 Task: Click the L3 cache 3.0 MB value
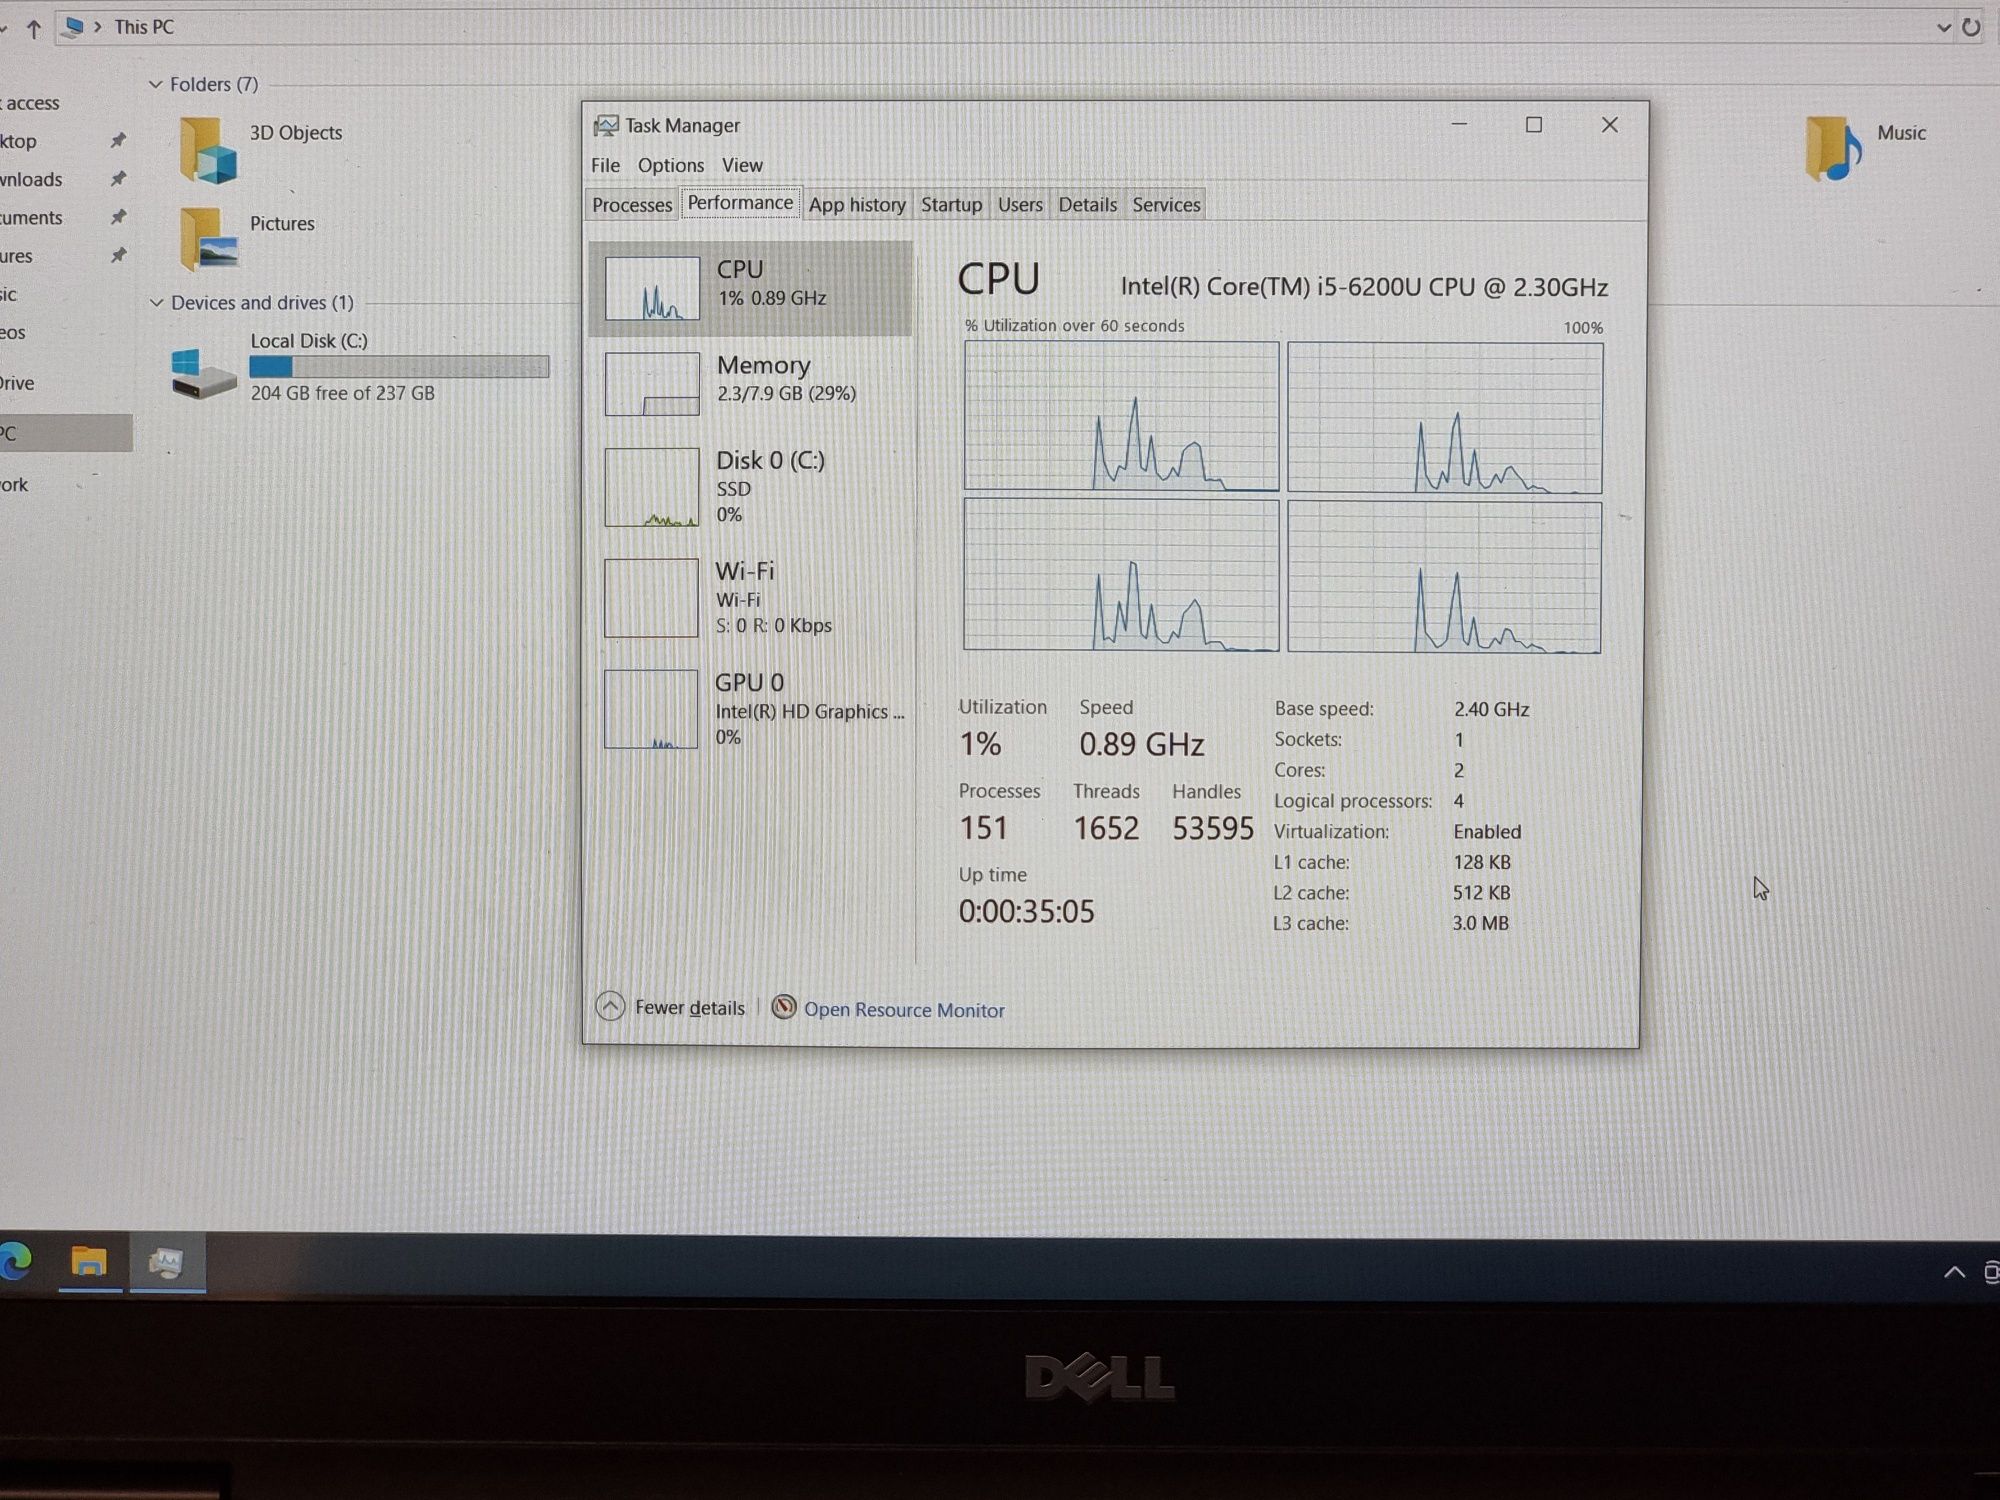click(1480, 923)
